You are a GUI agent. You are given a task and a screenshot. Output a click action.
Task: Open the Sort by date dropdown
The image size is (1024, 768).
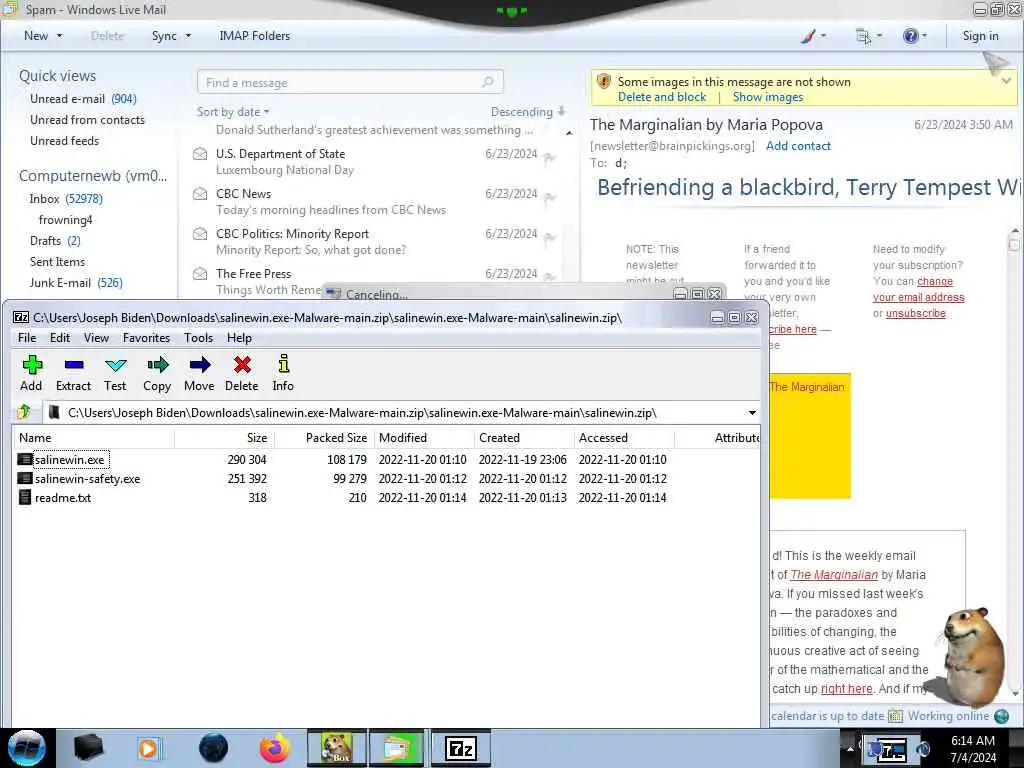click(x=233, y=112)
